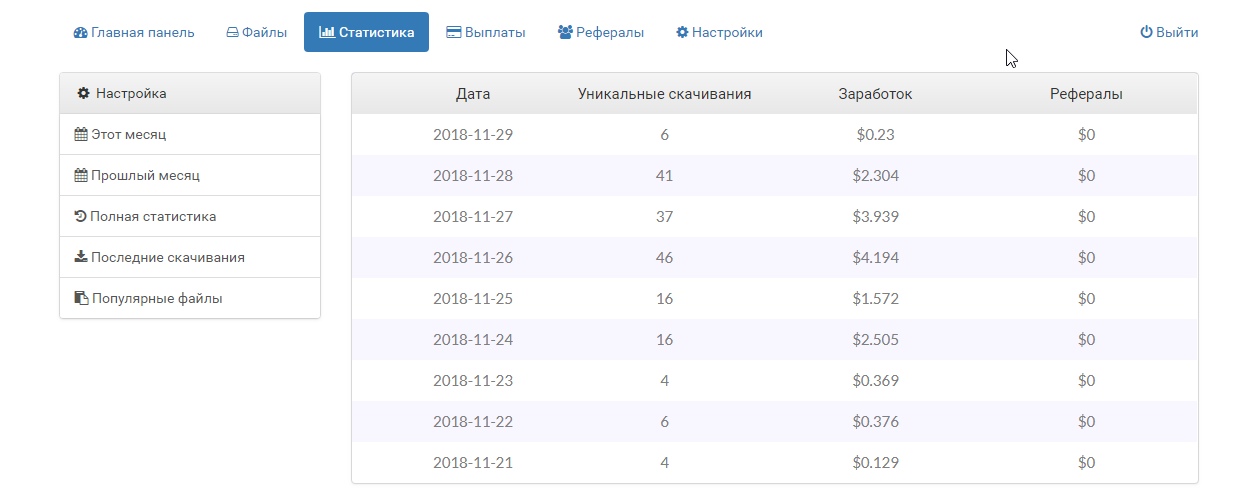Click the users icon next to Рефералы
The height and width of the screenshot is (496, 1235).
click(565, 33)
